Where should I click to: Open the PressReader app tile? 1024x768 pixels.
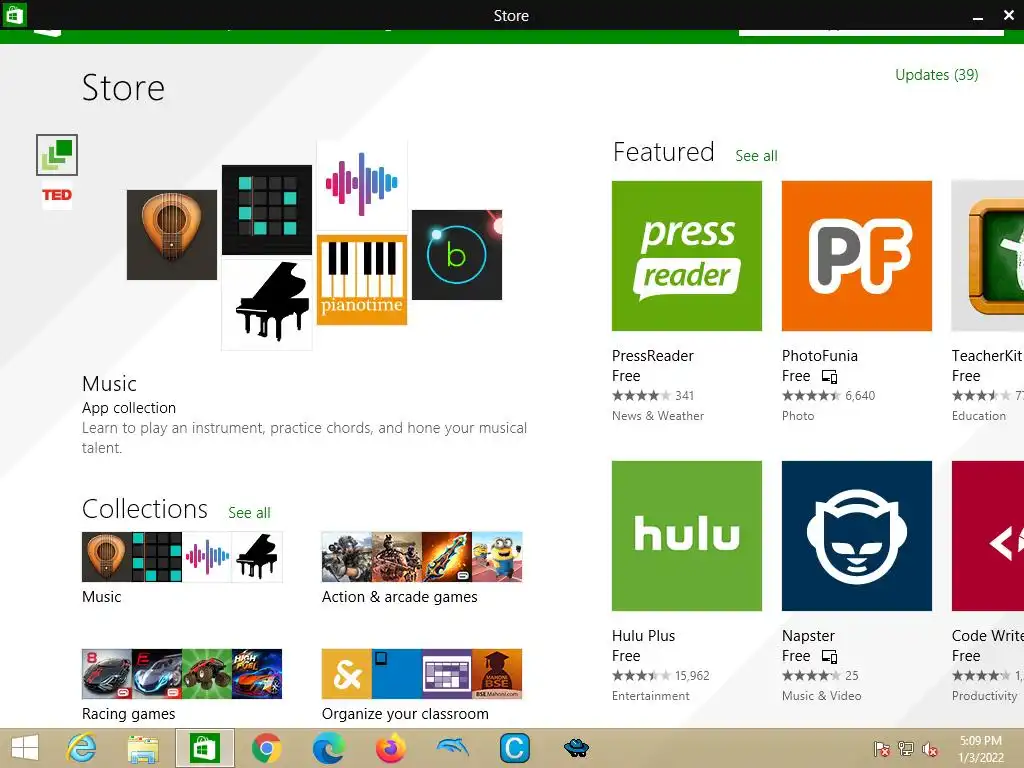tap(686, 255)
